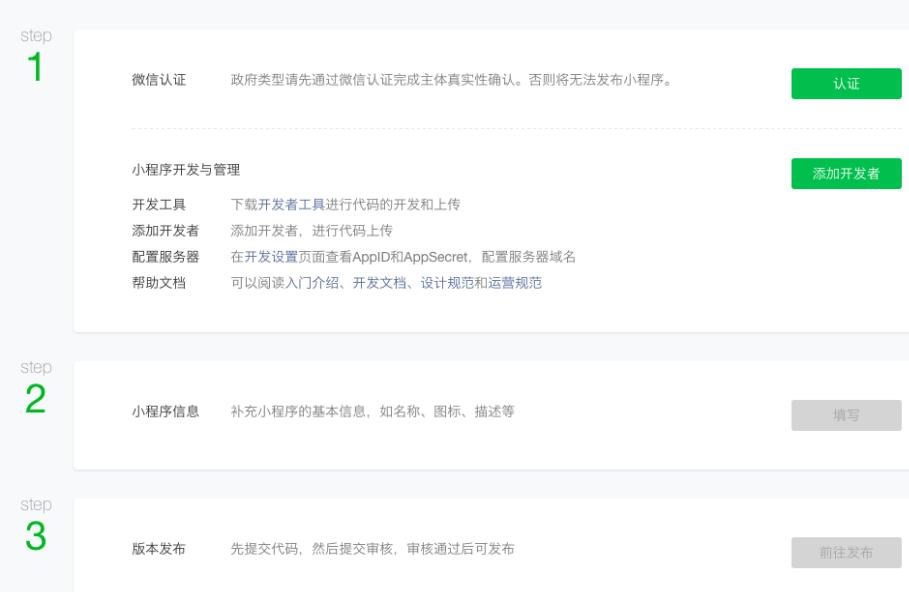Click the greyed-out 前往发布 button
909x592 pixels.
point(846,553)
